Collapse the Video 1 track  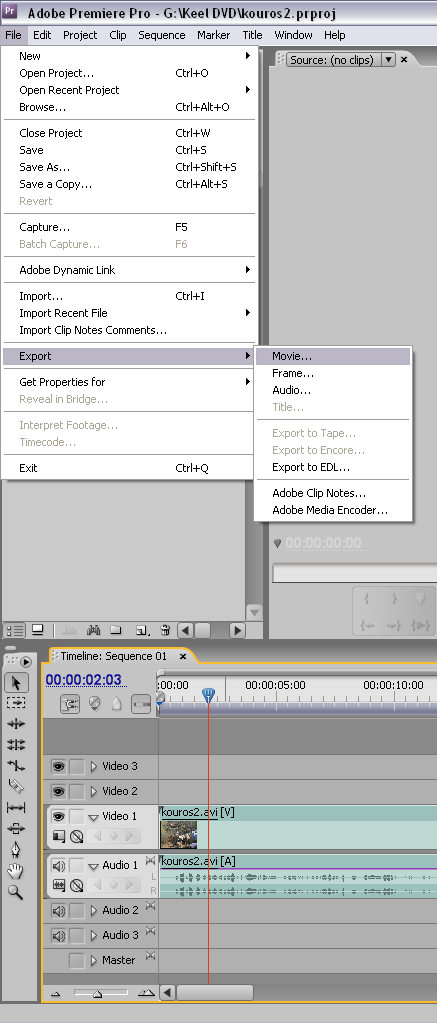pyautogui.click(x=93, y=817)
